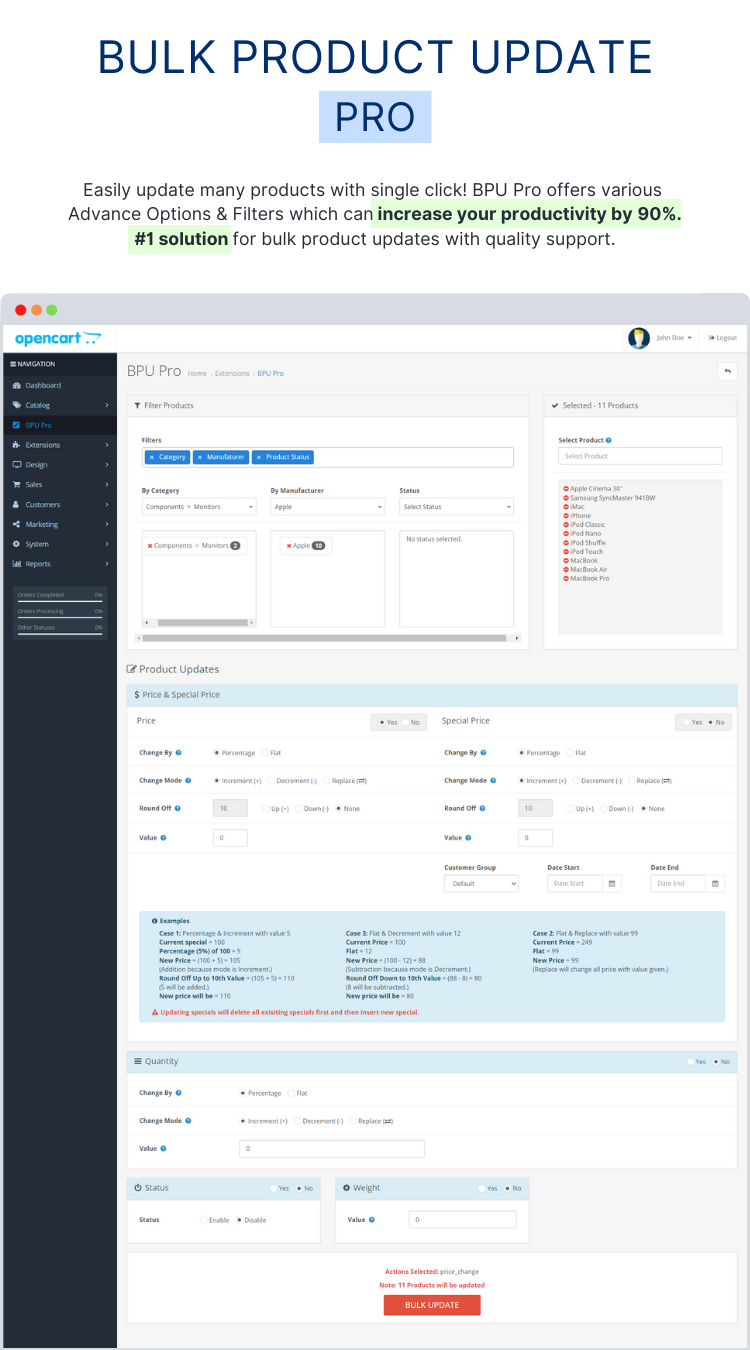This screenshot has height=1350, width=750.
Task: Remove iPod Touch from selected products
Action: 566,551
